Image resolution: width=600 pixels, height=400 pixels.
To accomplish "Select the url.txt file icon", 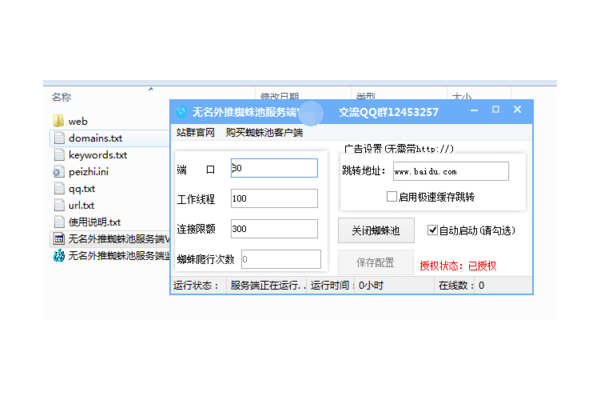I will click(x=59, y=205).
